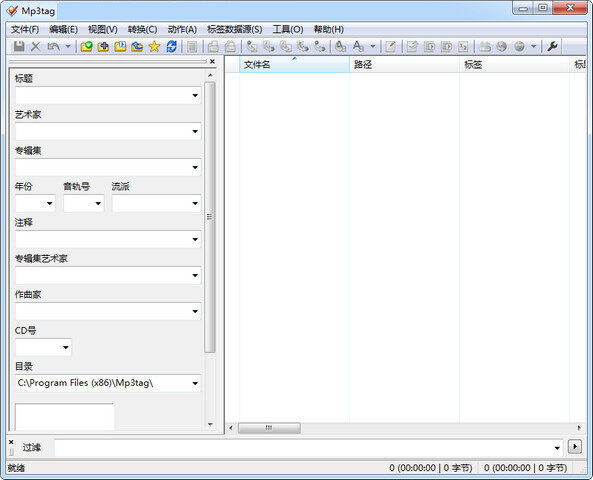The image size is (593, 480).
Task: Click the Aa case conversion actions icon
Action: pyautogui.click(x=358, y=47)
